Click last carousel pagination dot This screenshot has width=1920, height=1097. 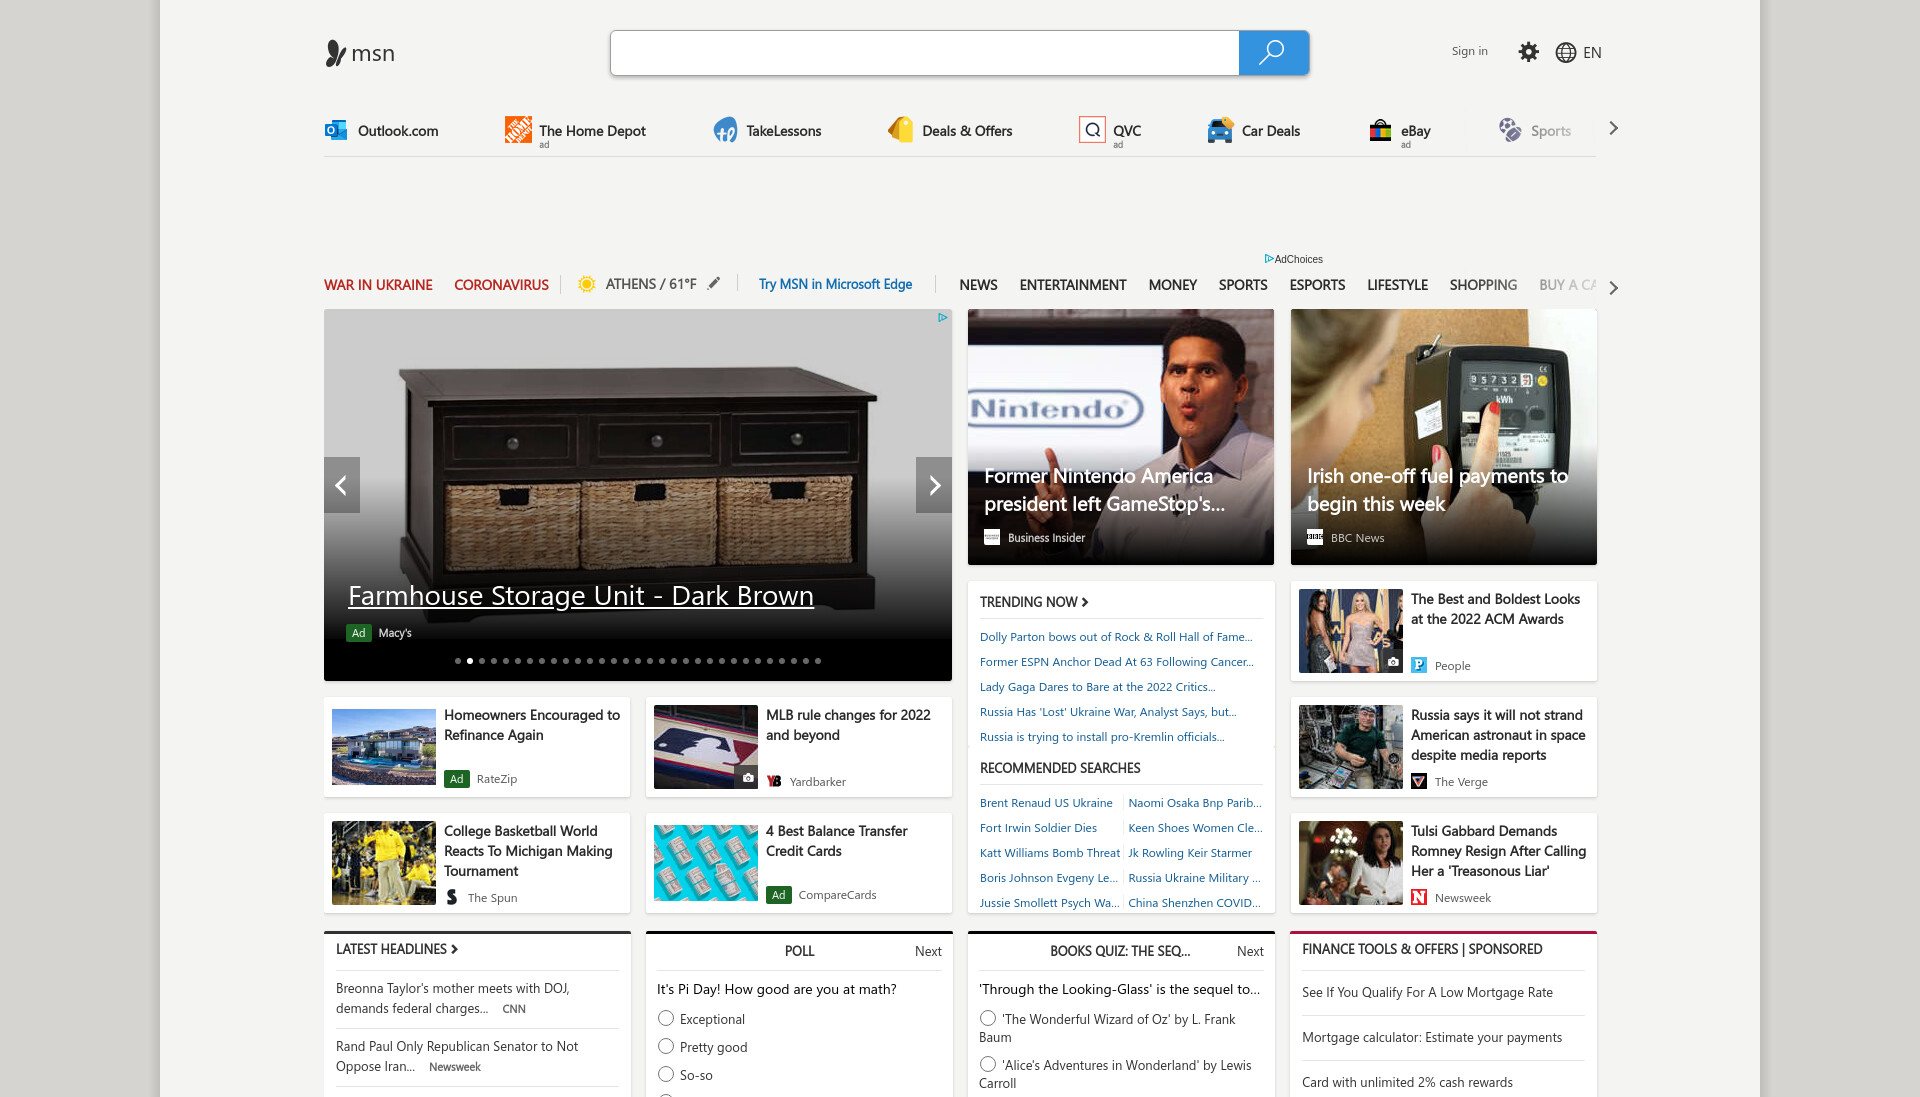tap(818, 661)
